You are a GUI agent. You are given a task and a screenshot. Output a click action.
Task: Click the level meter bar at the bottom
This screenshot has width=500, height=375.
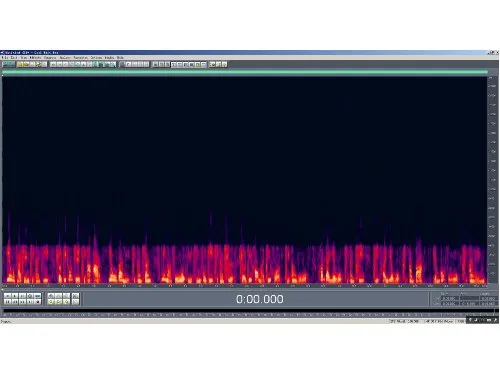(x=248, y=313)
